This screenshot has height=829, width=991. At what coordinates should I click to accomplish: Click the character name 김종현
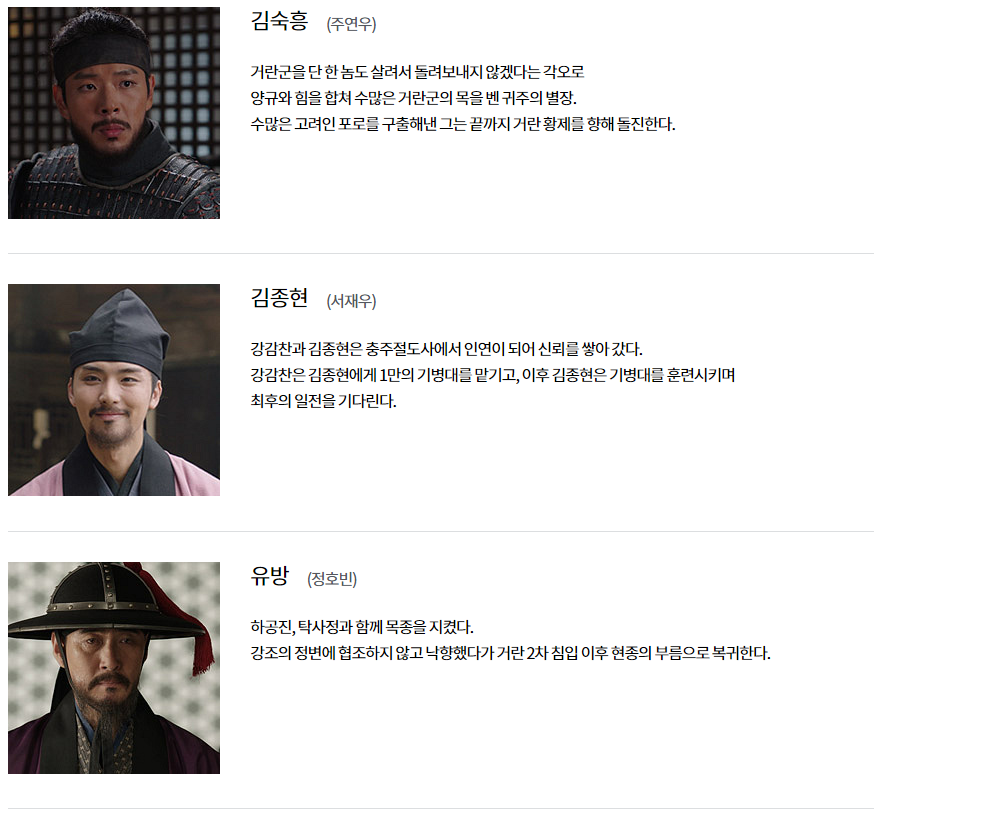pos(279,298)
